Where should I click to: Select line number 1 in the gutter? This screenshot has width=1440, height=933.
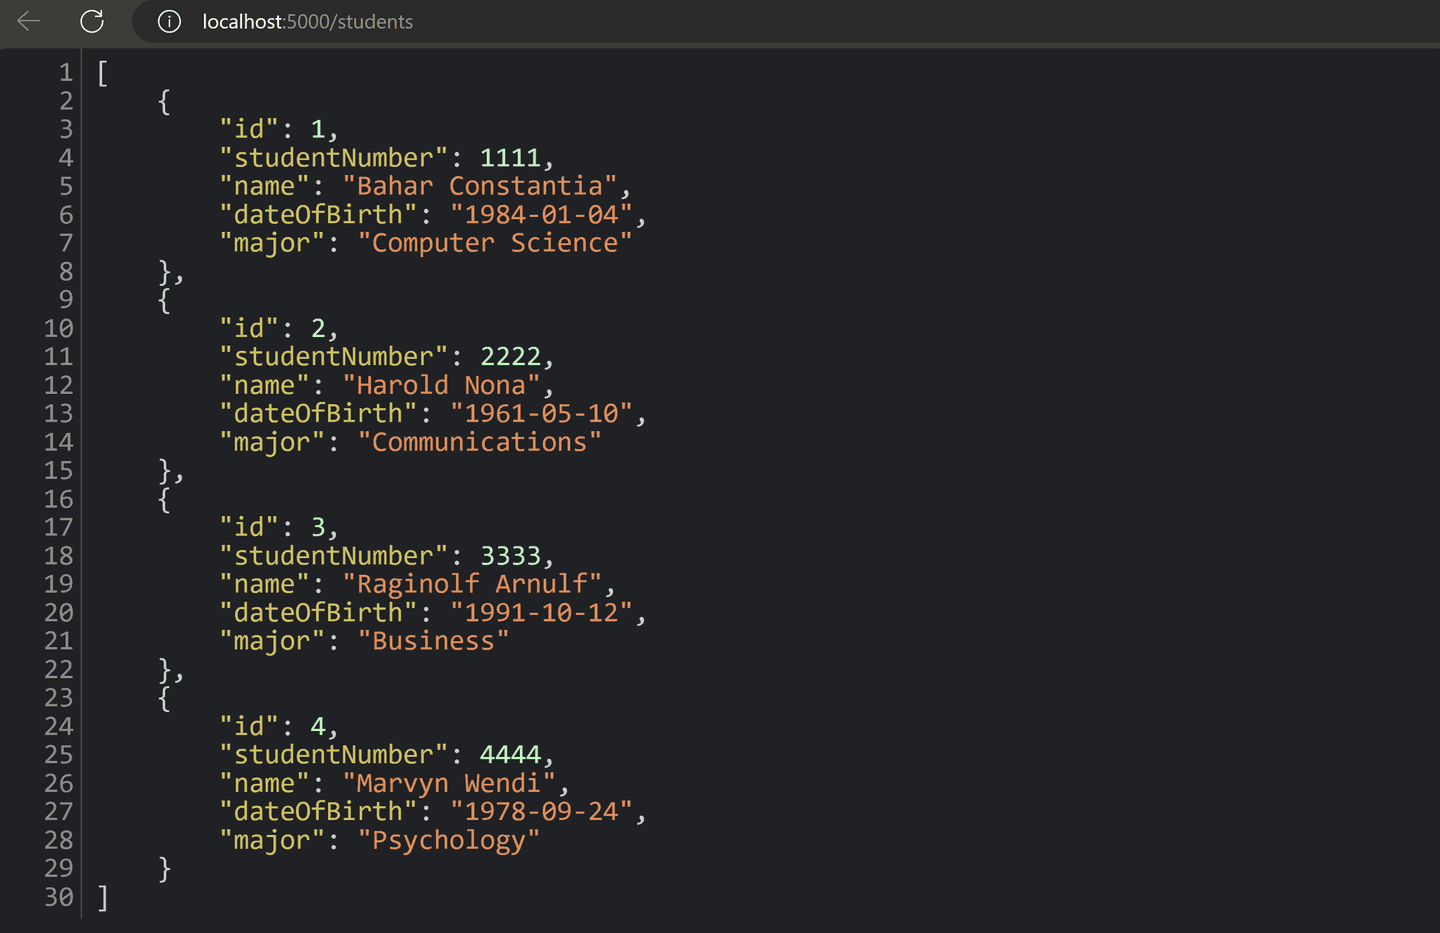(65, 72)
